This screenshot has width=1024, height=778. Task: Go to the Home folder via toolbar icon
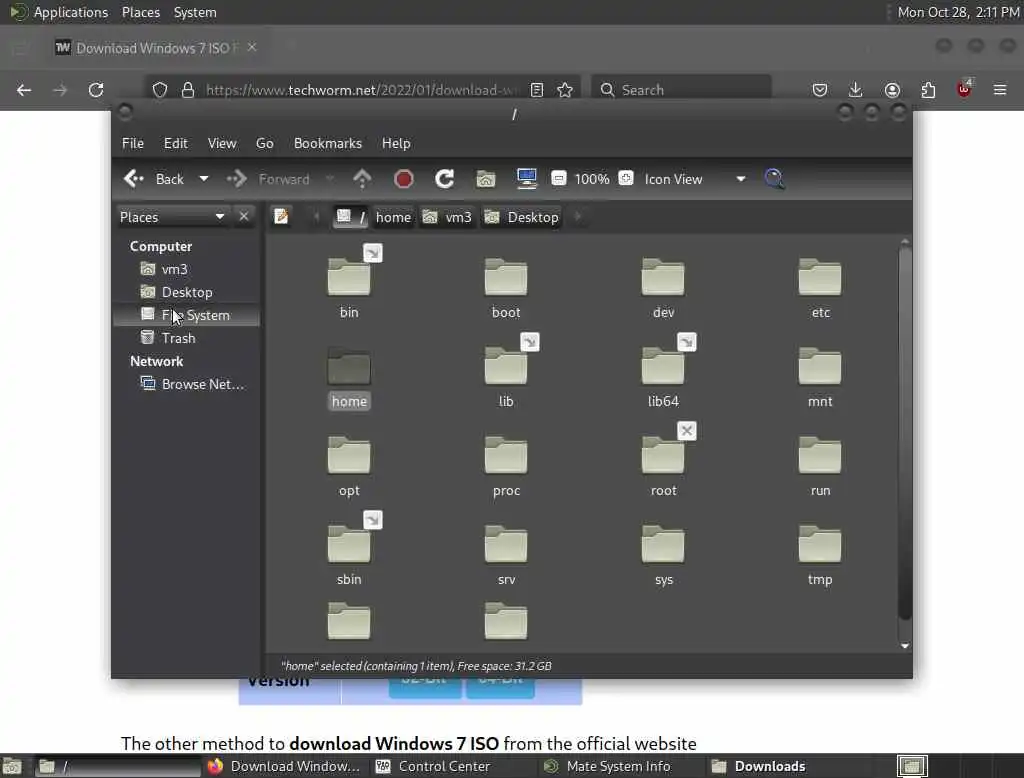(485, 179)
